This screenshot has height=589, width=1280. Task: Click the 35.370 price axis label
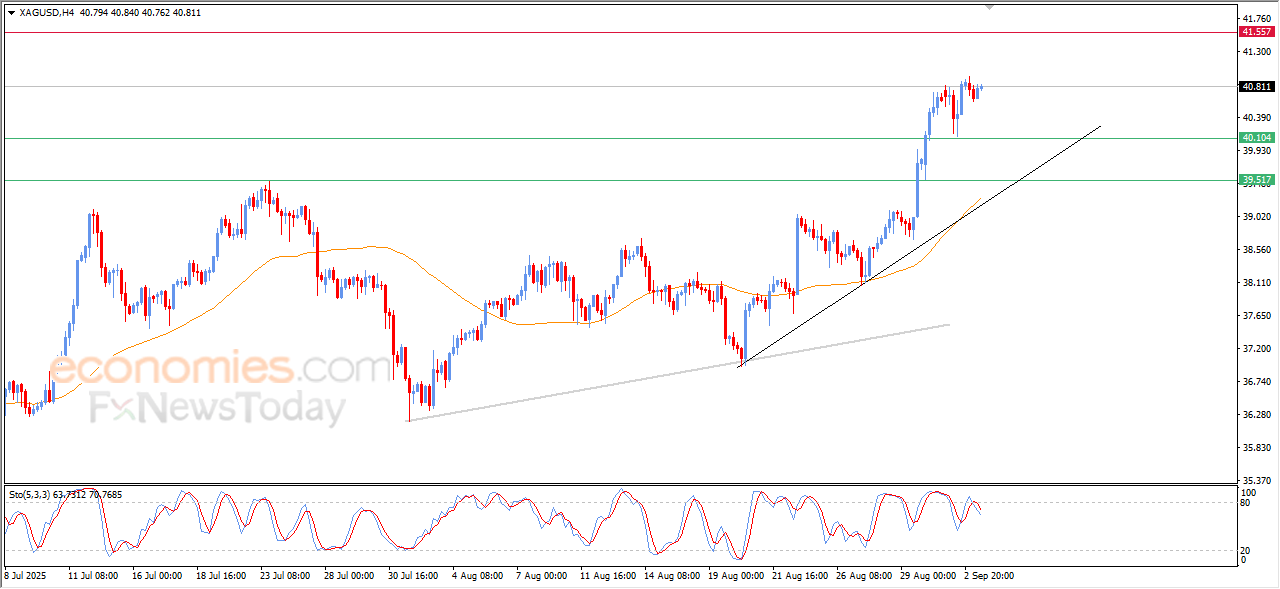coord(1256,481)
